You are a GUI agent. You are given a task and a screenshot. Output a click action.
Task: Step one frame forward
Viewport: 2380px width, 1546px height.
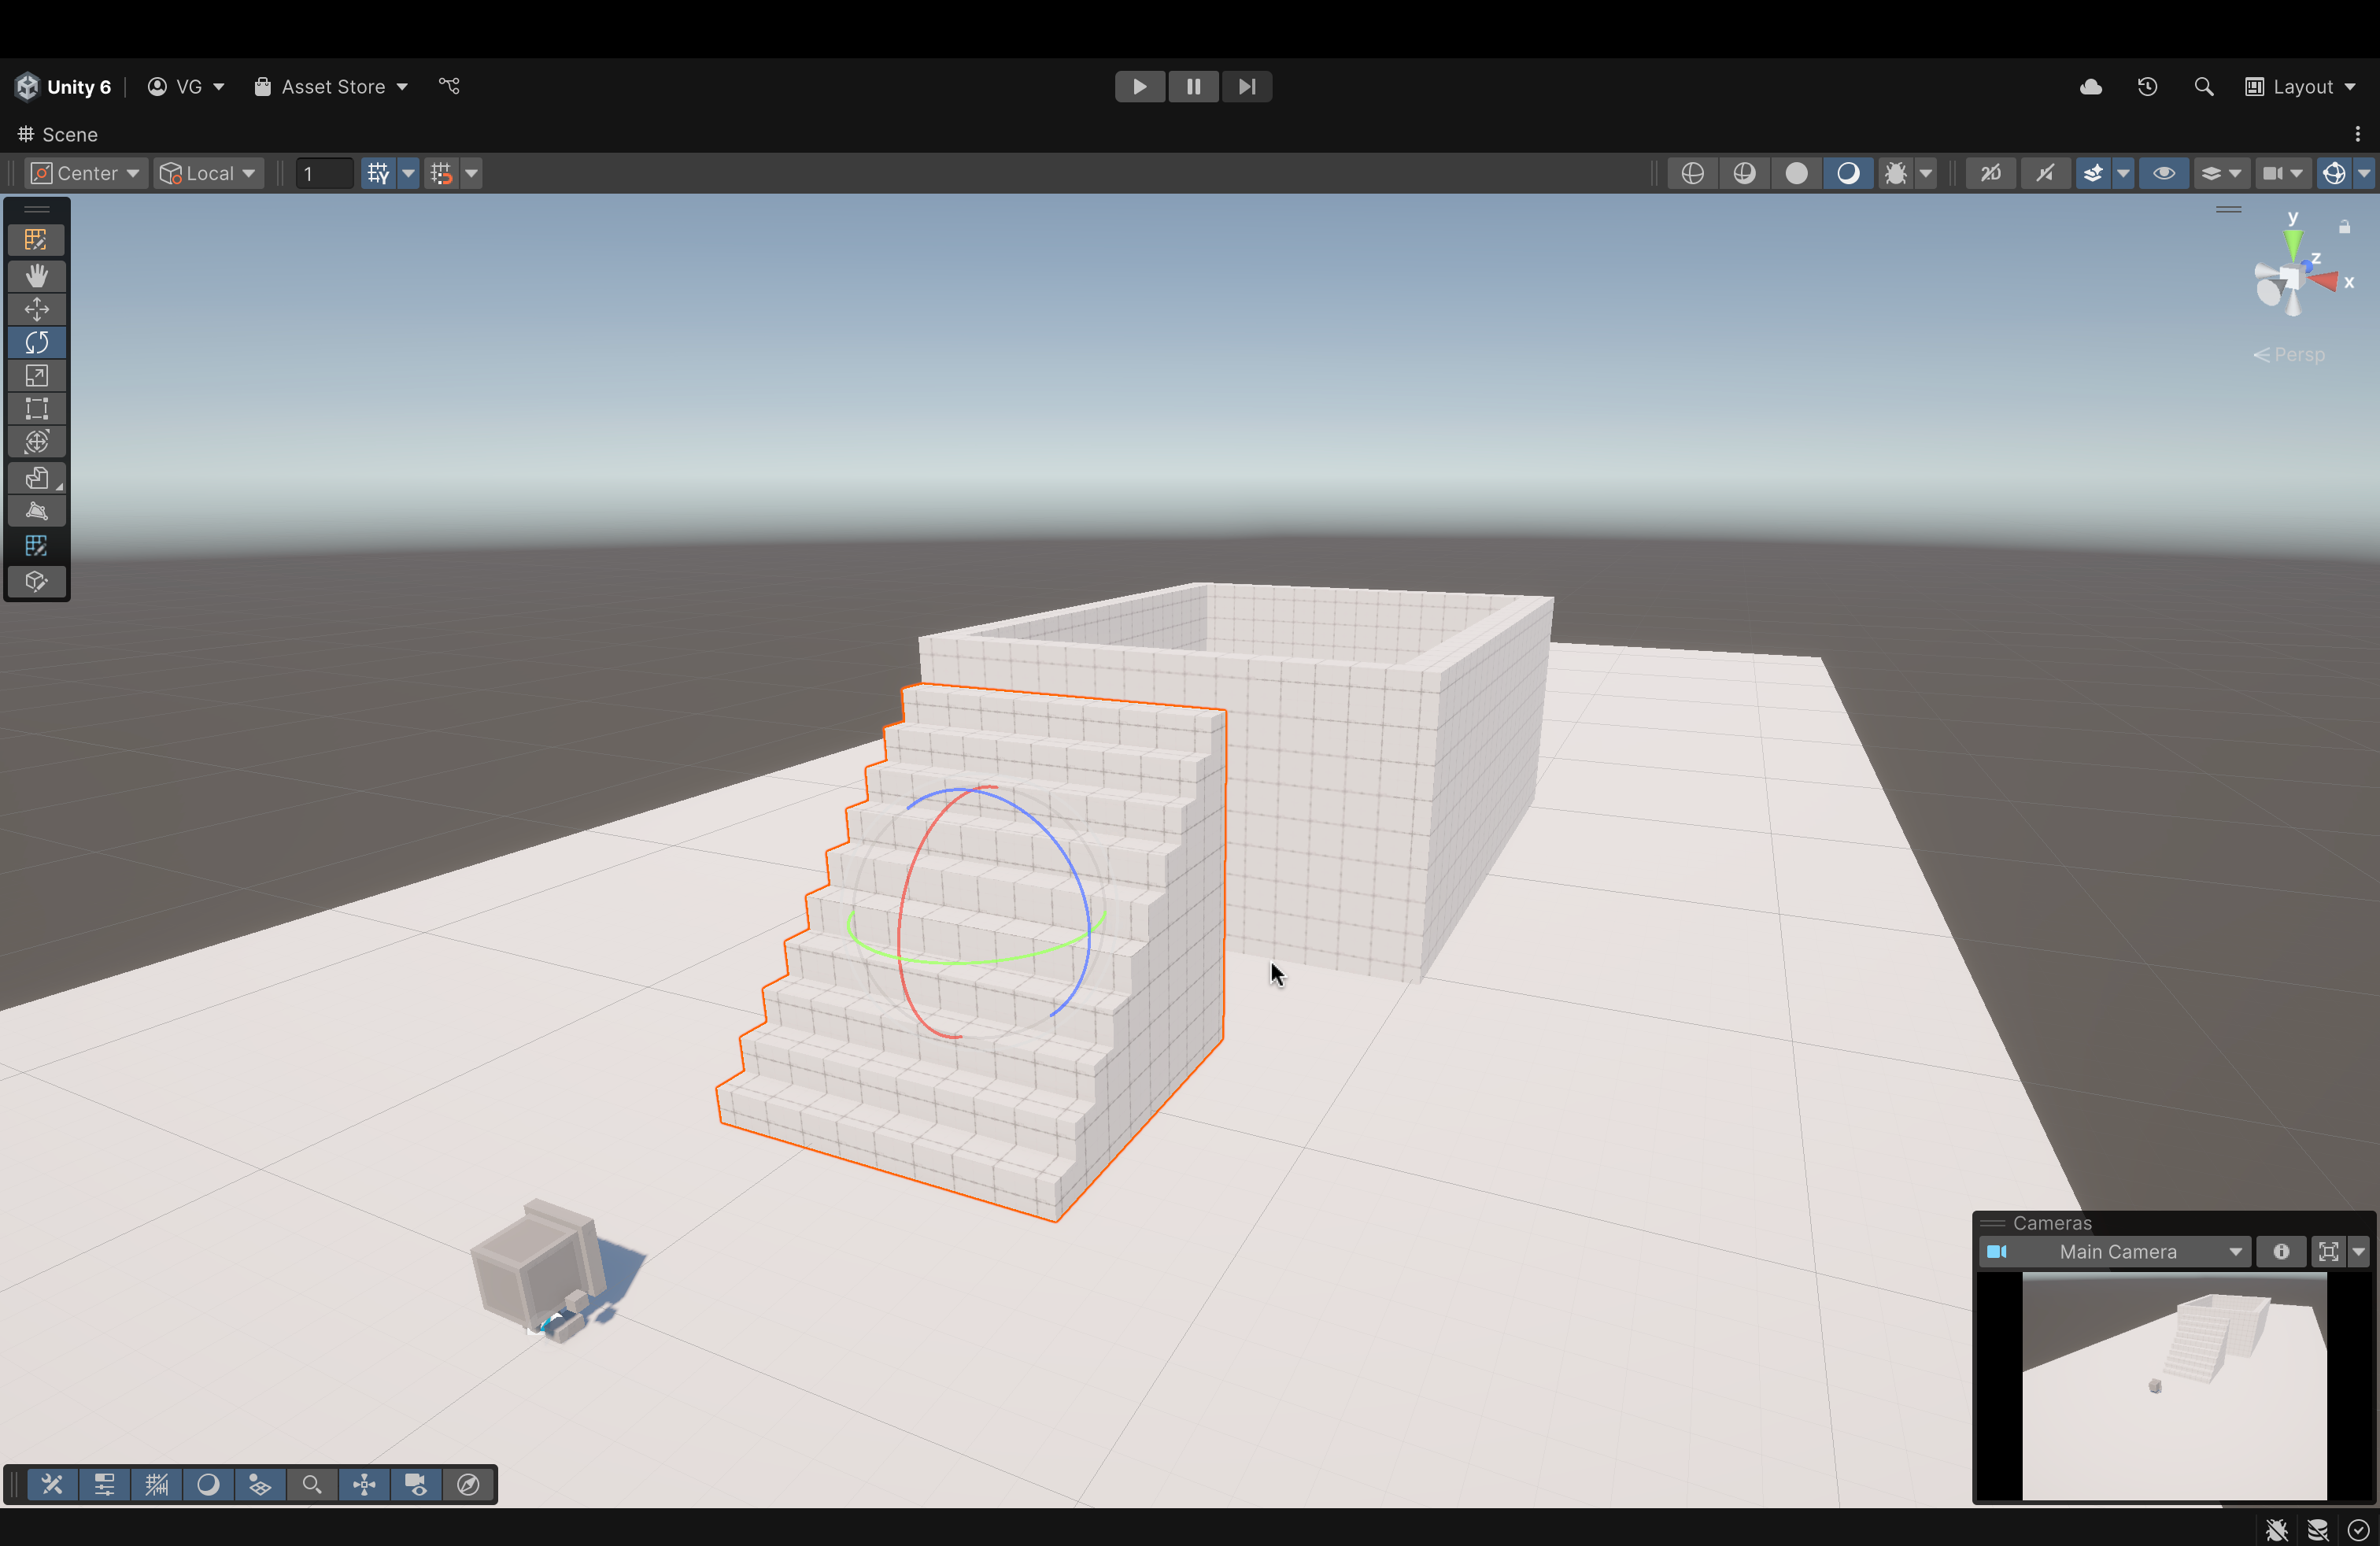(1246, 87)
